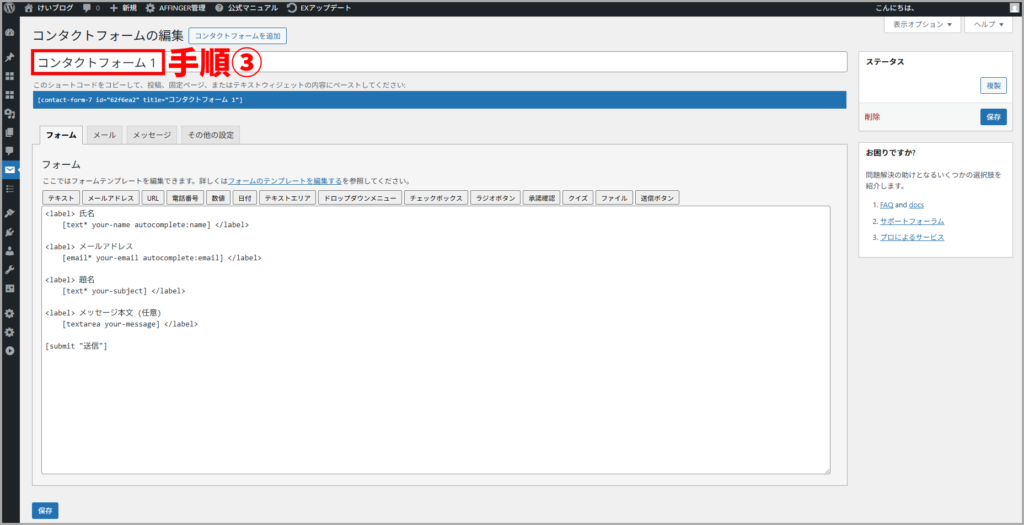Insert a ラジオボタン form tag
This screenshot has height=525, width=1024.
pyautogui.click(x=495, y=198)
